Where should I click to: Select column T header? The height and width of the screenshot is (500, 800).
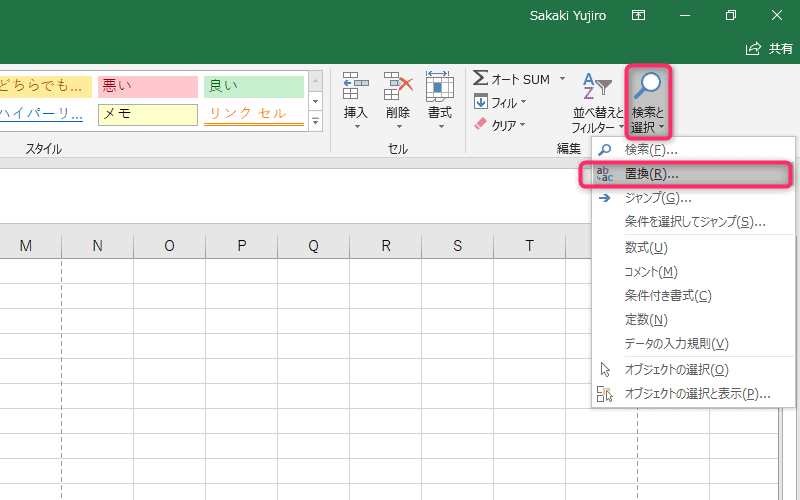coord(530,246)
